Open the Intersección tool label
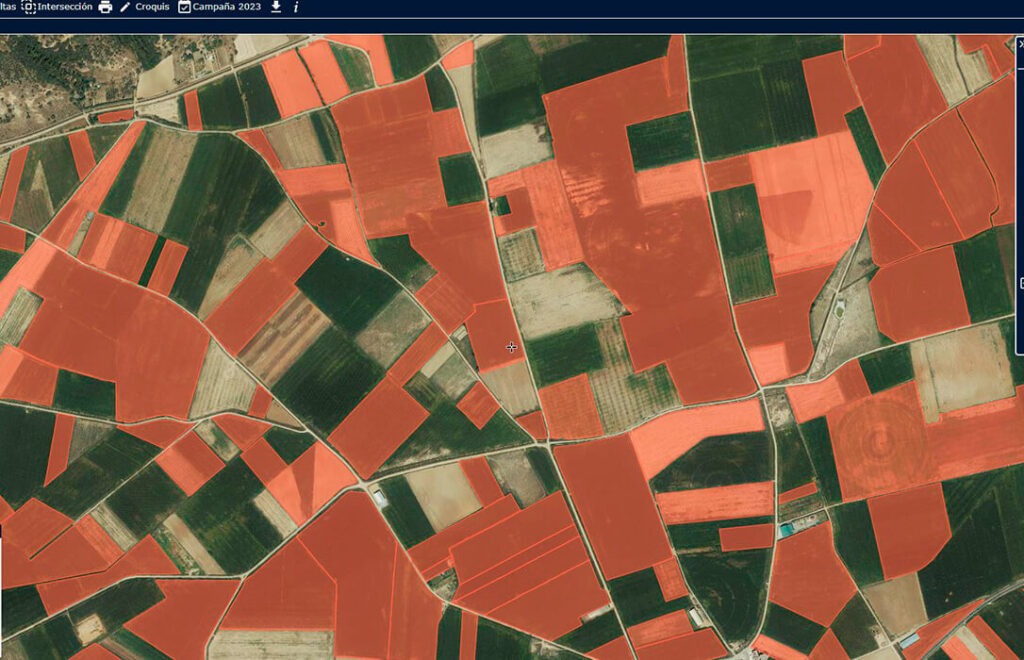 pyautogui.click(x=66, y=7)
